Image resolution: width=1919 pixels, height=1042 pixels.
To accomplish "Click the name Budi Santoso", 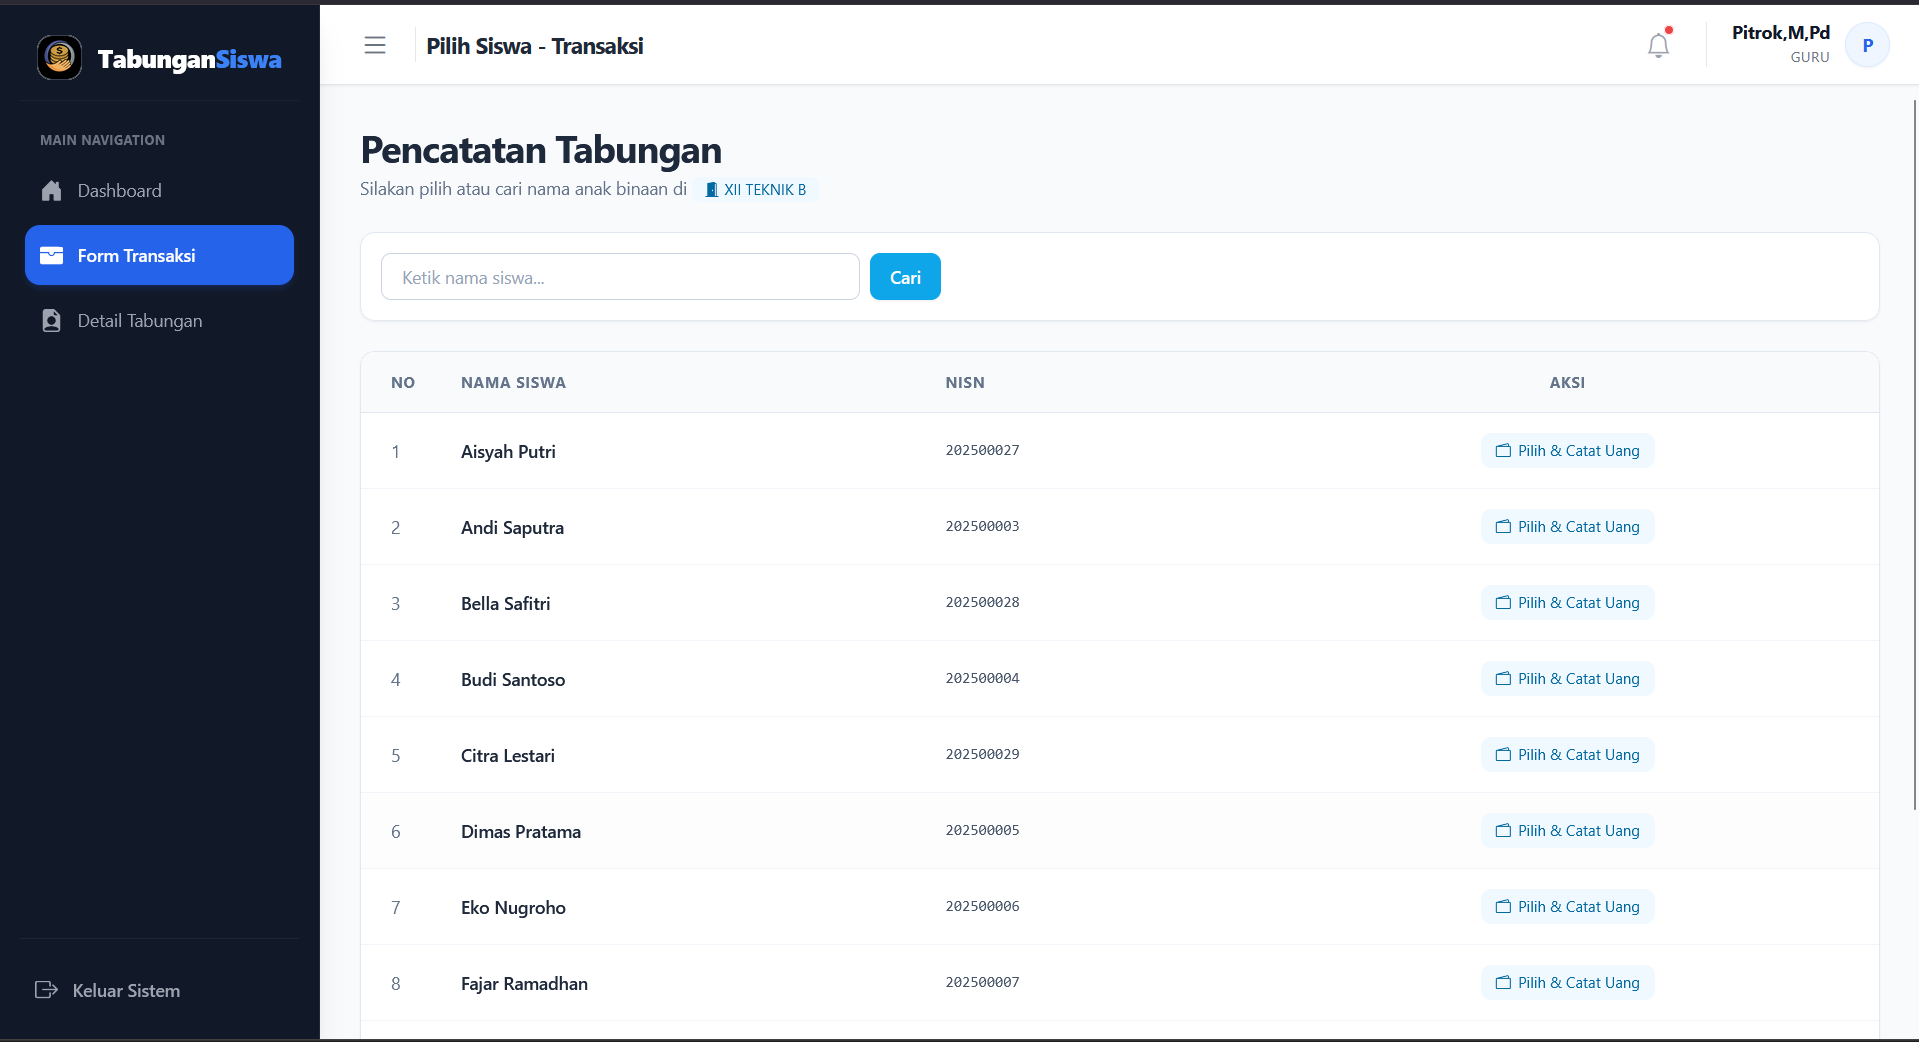I will tap(513, 680).
